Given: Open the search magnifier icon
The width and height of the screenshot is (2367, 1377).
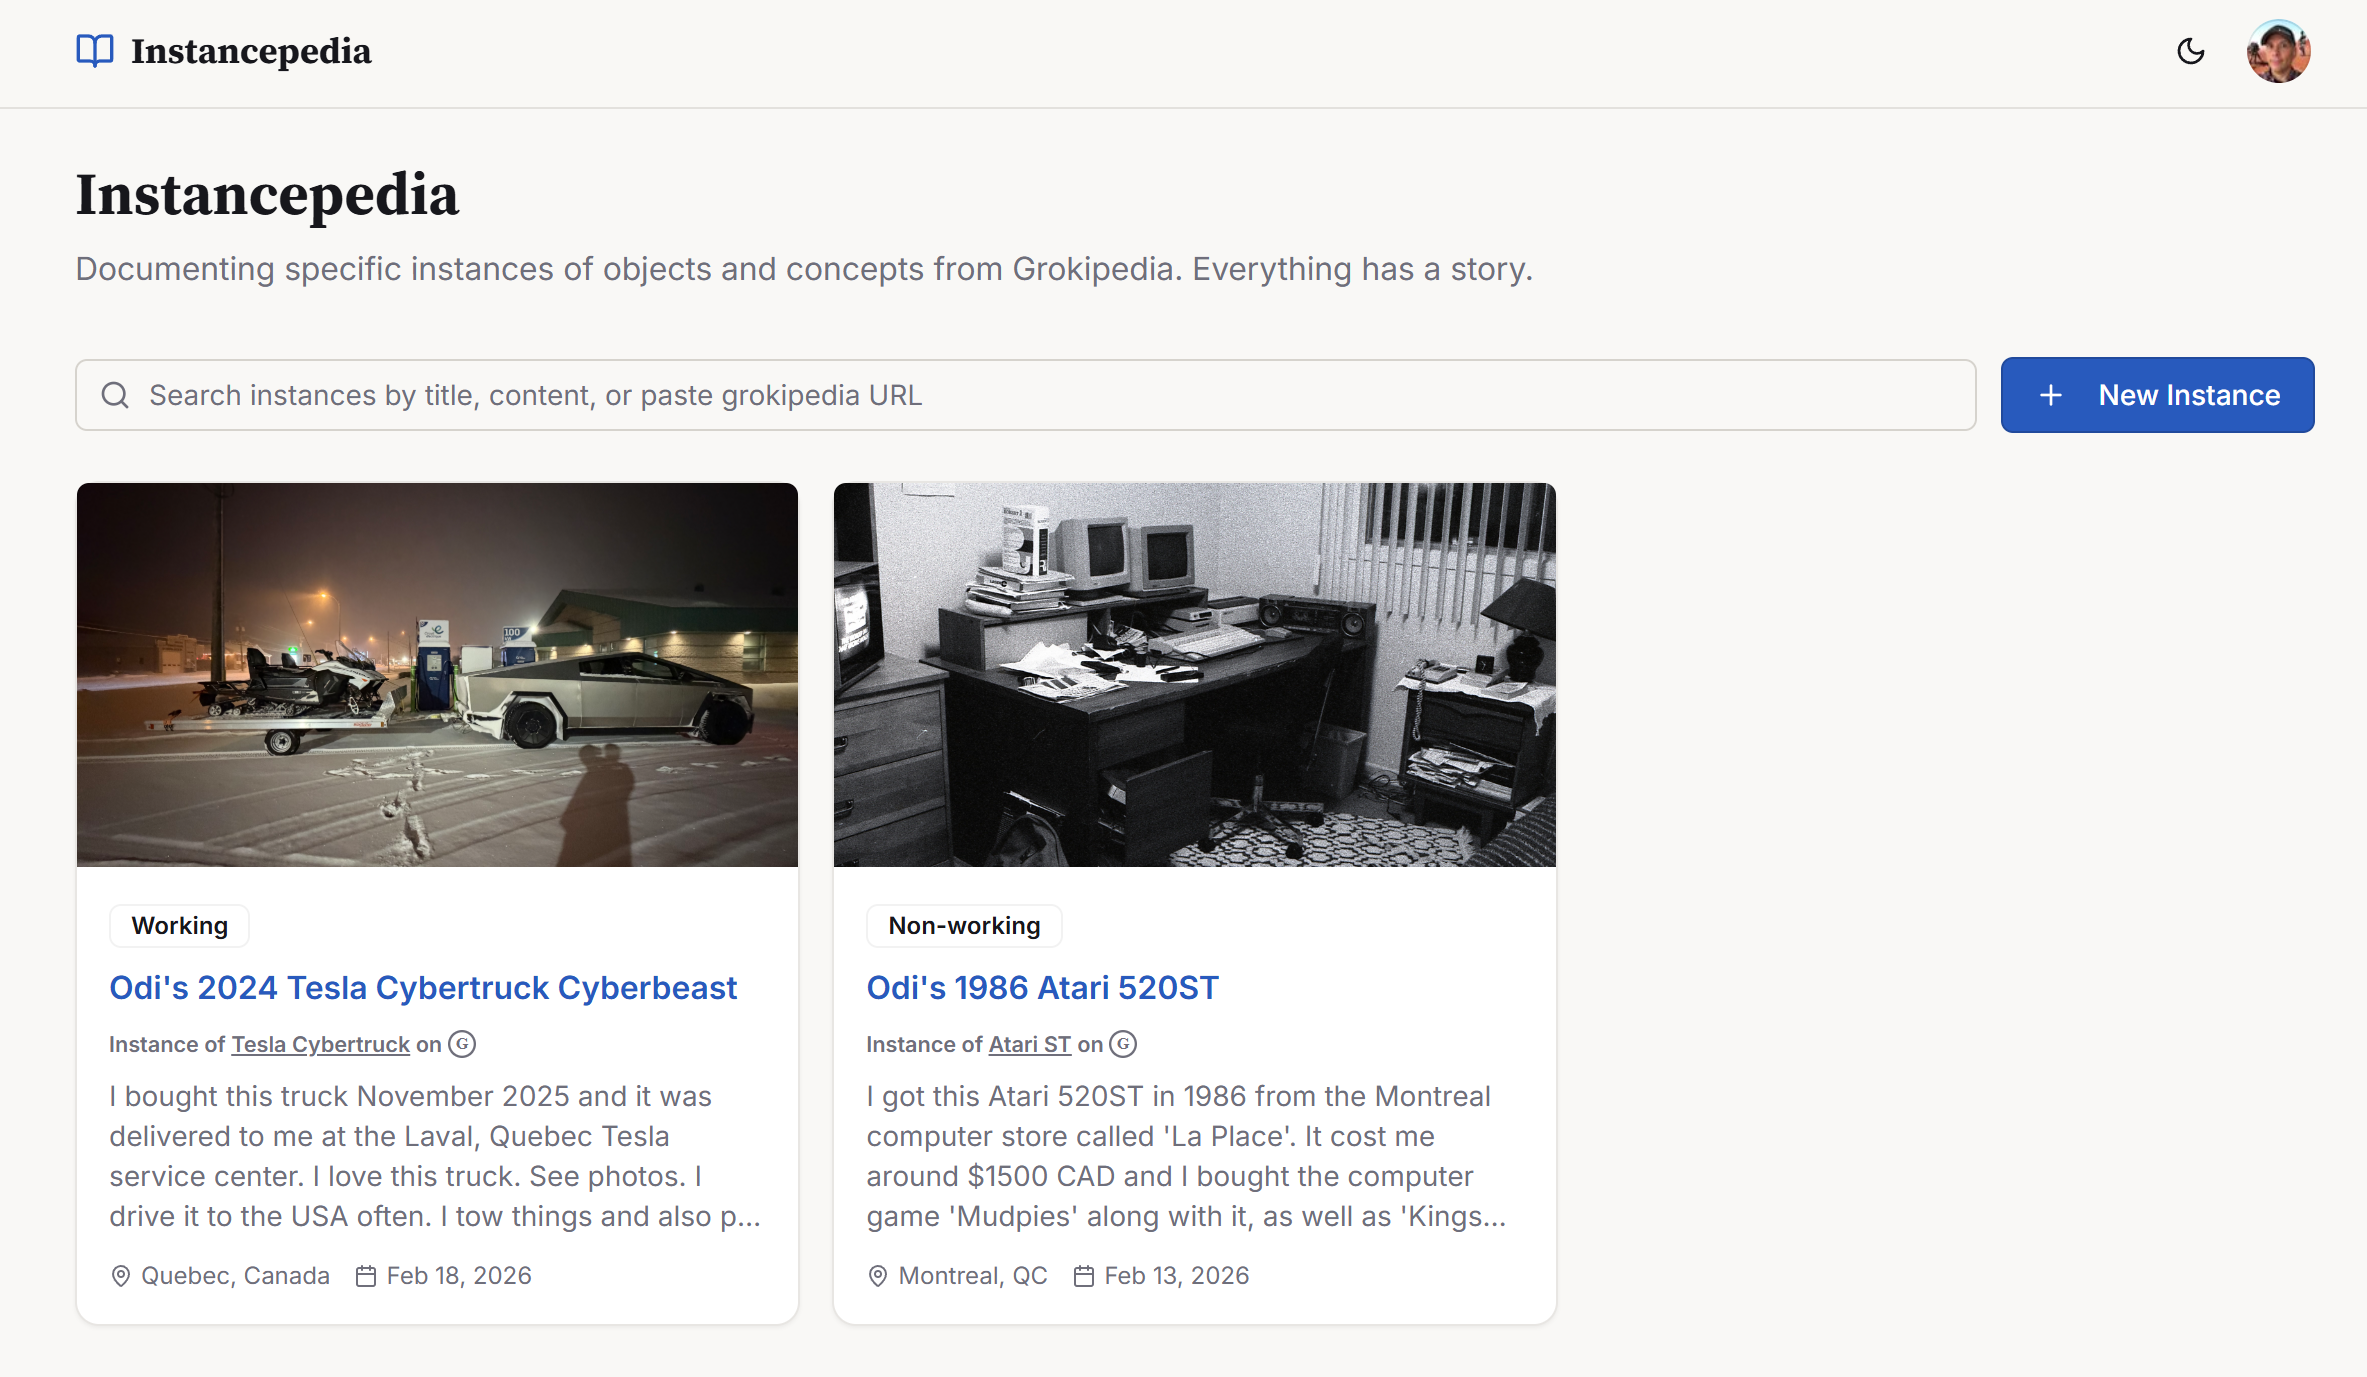Looking at the screenshot, I should [x=115, y=394].
